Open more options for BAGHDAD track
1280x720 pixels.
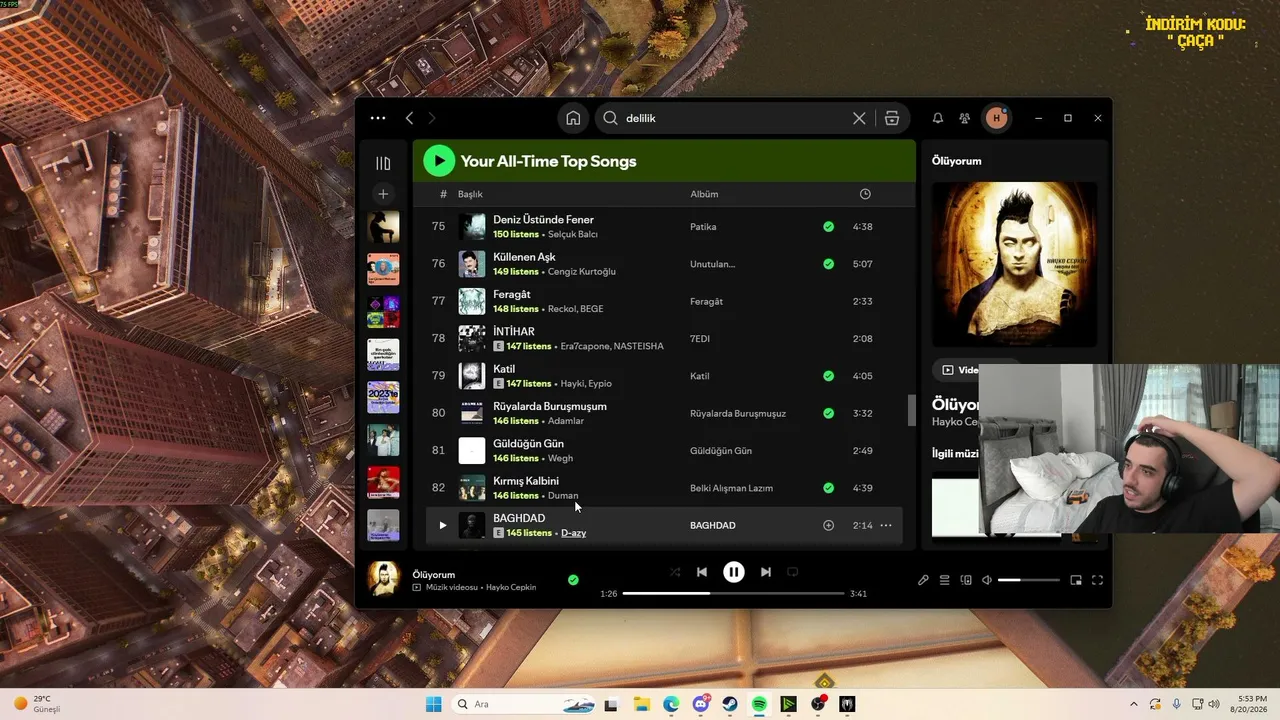886,525
